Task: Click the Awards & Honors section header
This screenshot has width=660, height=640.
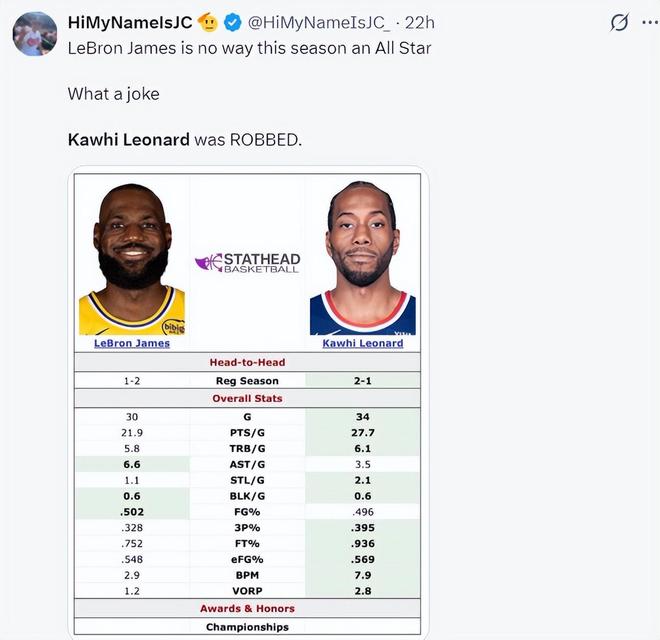Action: click(x=247, y=608)
